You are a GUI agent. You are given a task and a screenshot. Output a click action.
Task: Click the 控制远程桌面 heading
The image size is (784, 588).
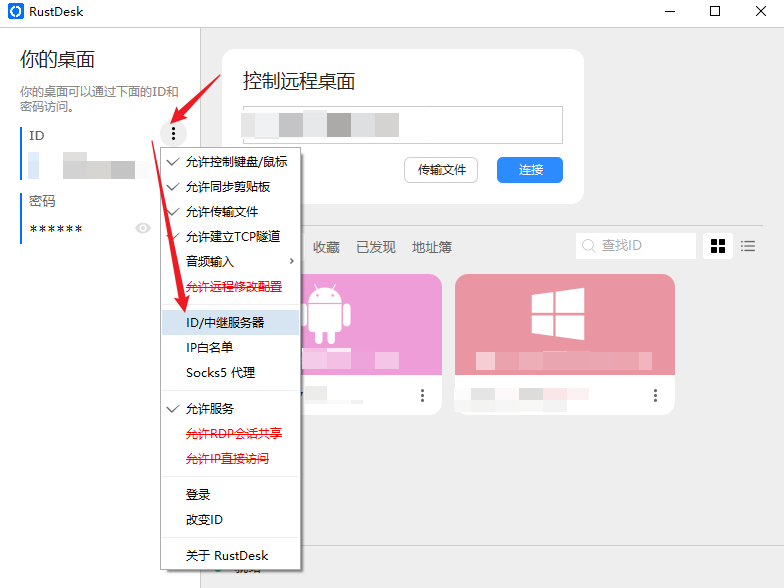(x=299, y=81)
